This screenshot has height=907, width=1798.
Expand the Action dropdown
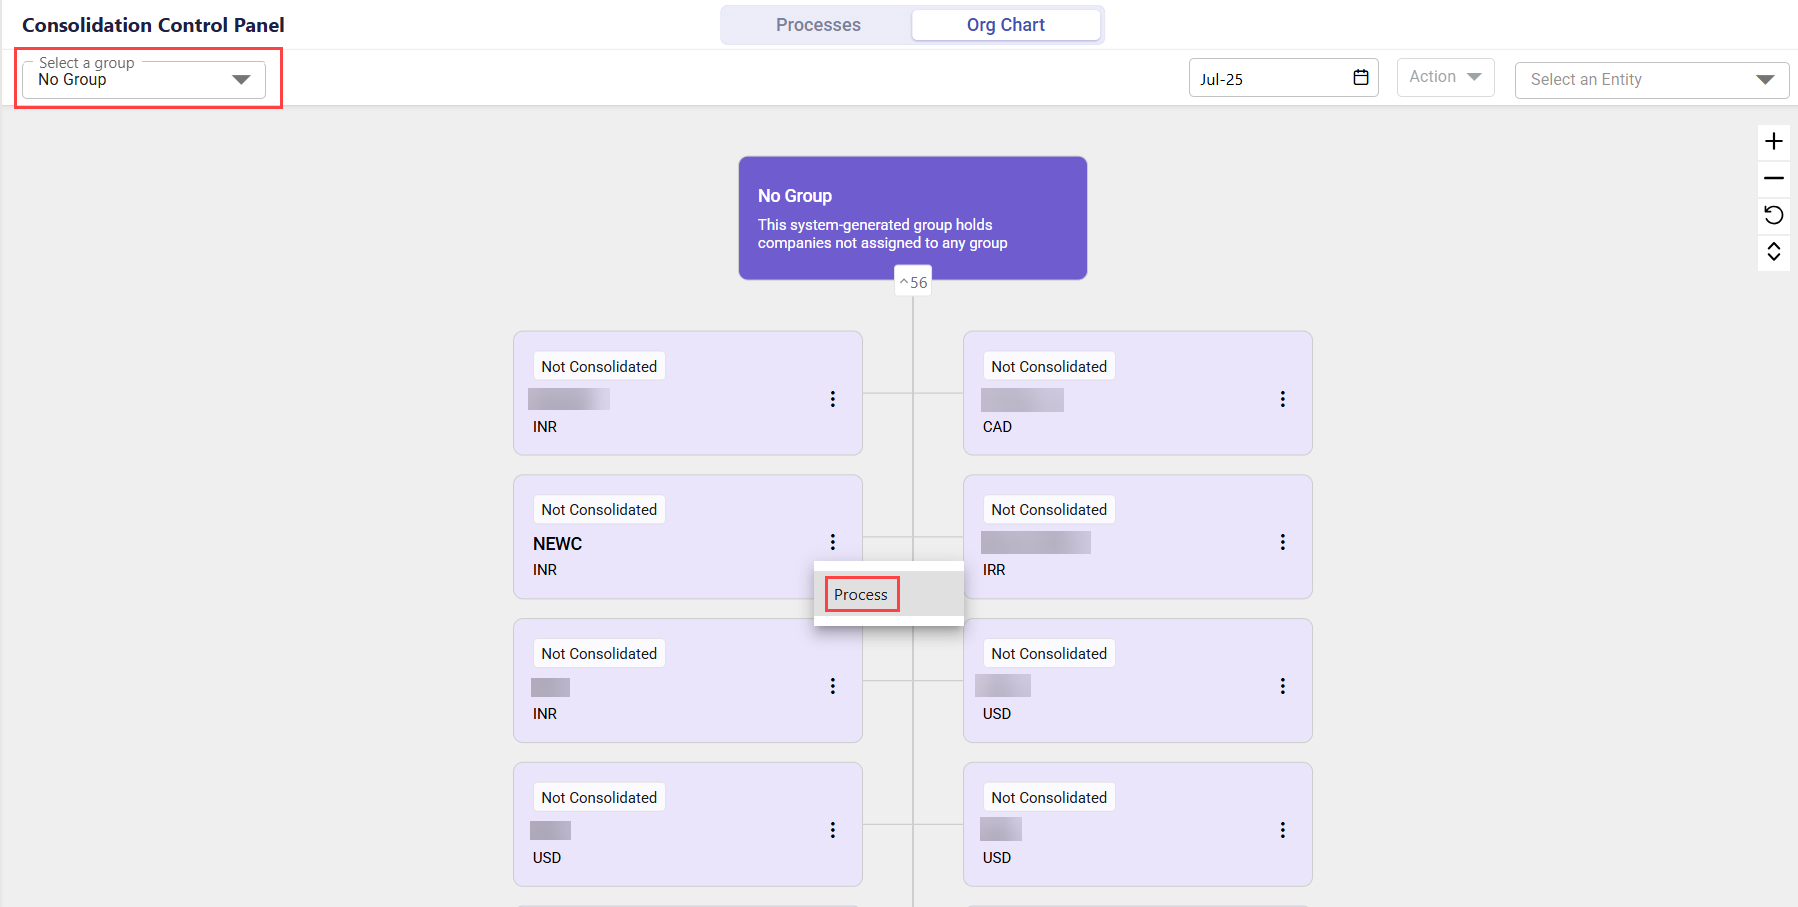click(x=1445, y=77)
